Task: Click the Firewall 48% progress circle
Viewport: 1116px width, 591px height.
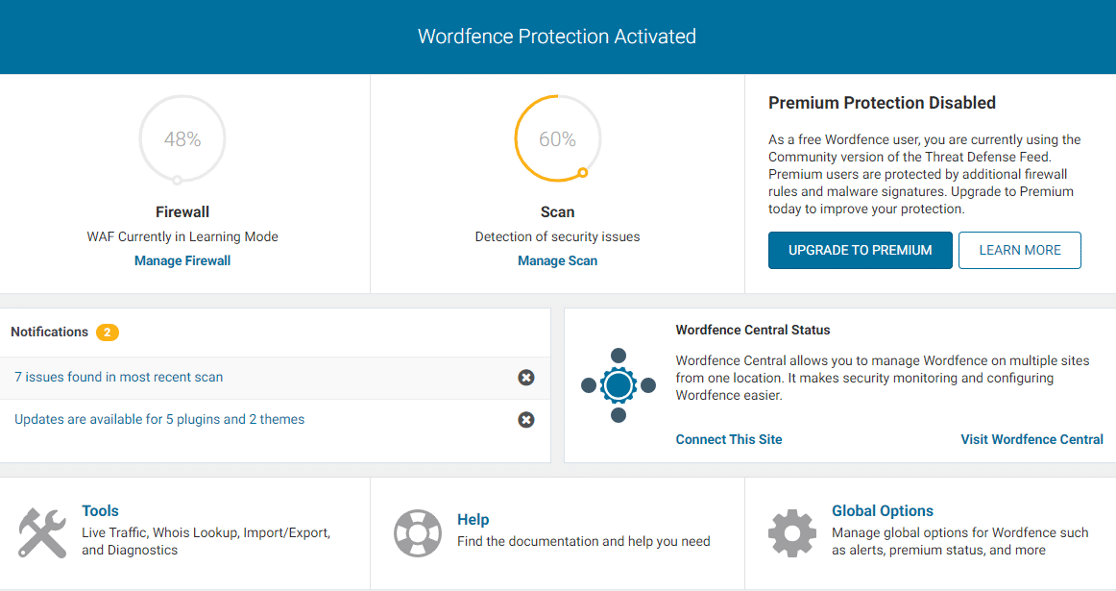Action: click(182, 139)
